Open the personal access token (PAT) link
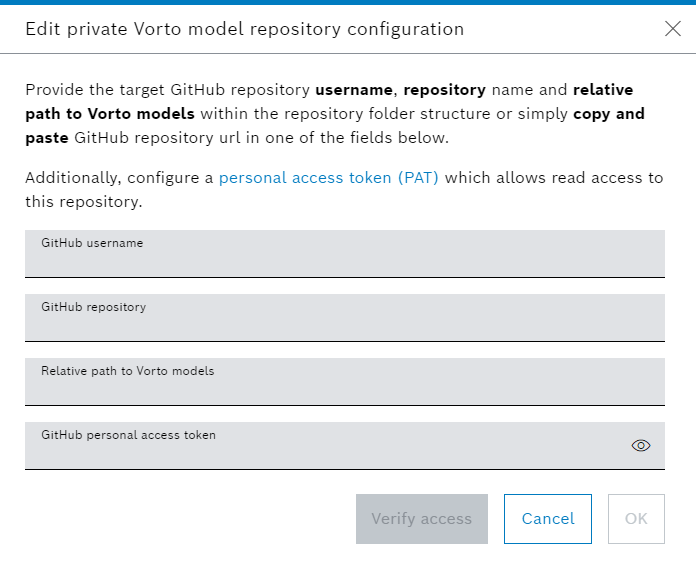This screenshot has height=574, width=696. click(x=328, y=178)
